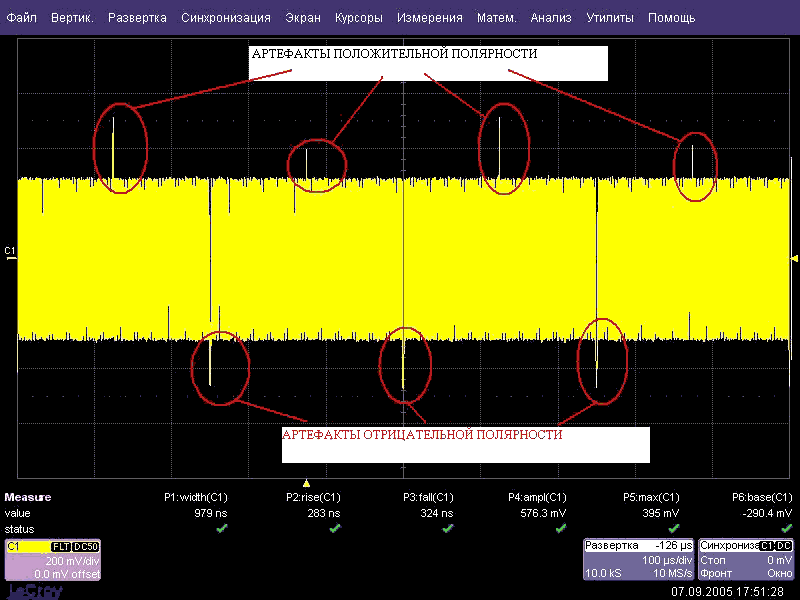This screenshot has width=800, height=600.
Task: Expand the Курсоры menu
Action: coord(358,18)
